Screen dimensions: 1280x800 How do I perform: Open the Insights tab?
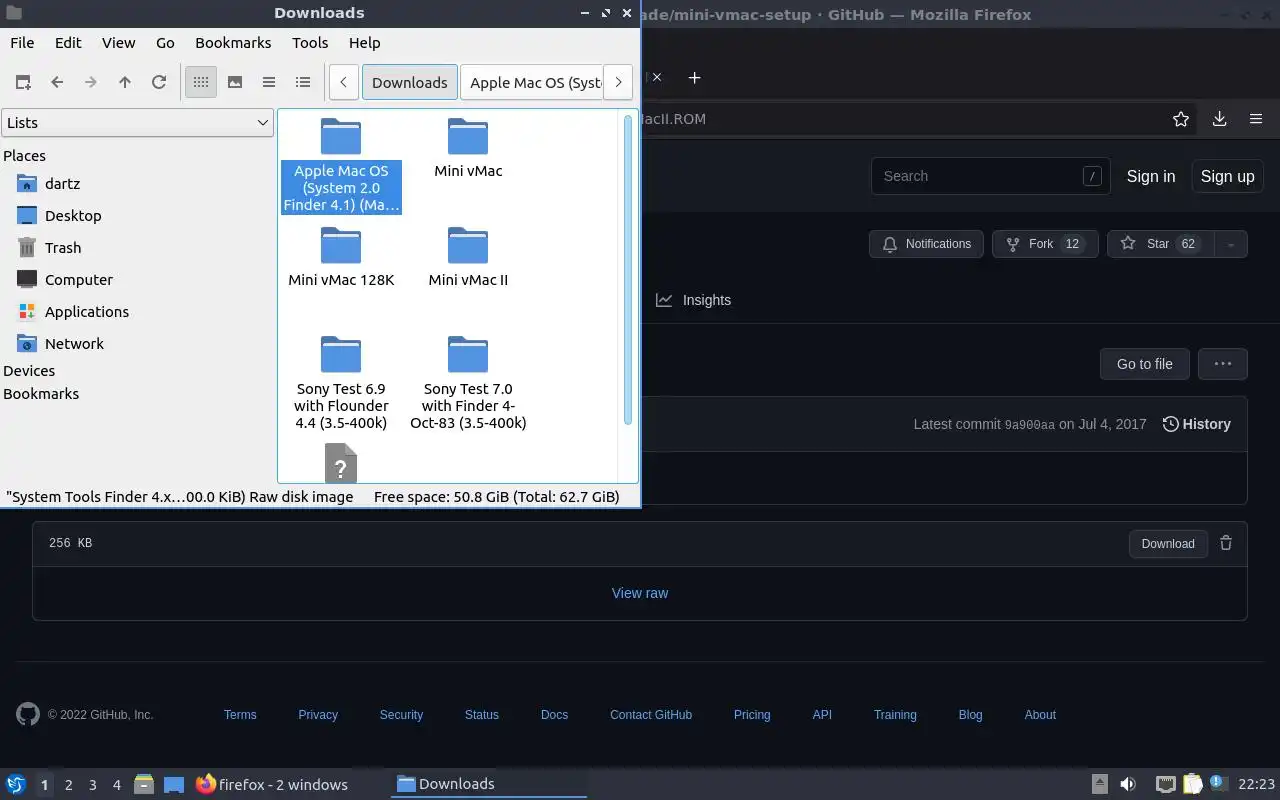[694, 300]
